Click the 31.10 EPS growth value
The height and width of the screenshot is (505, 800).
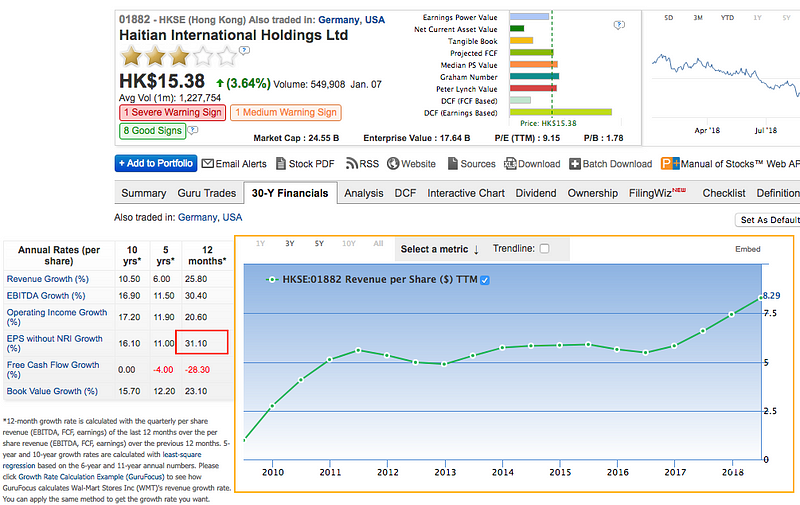pos(196,343)
